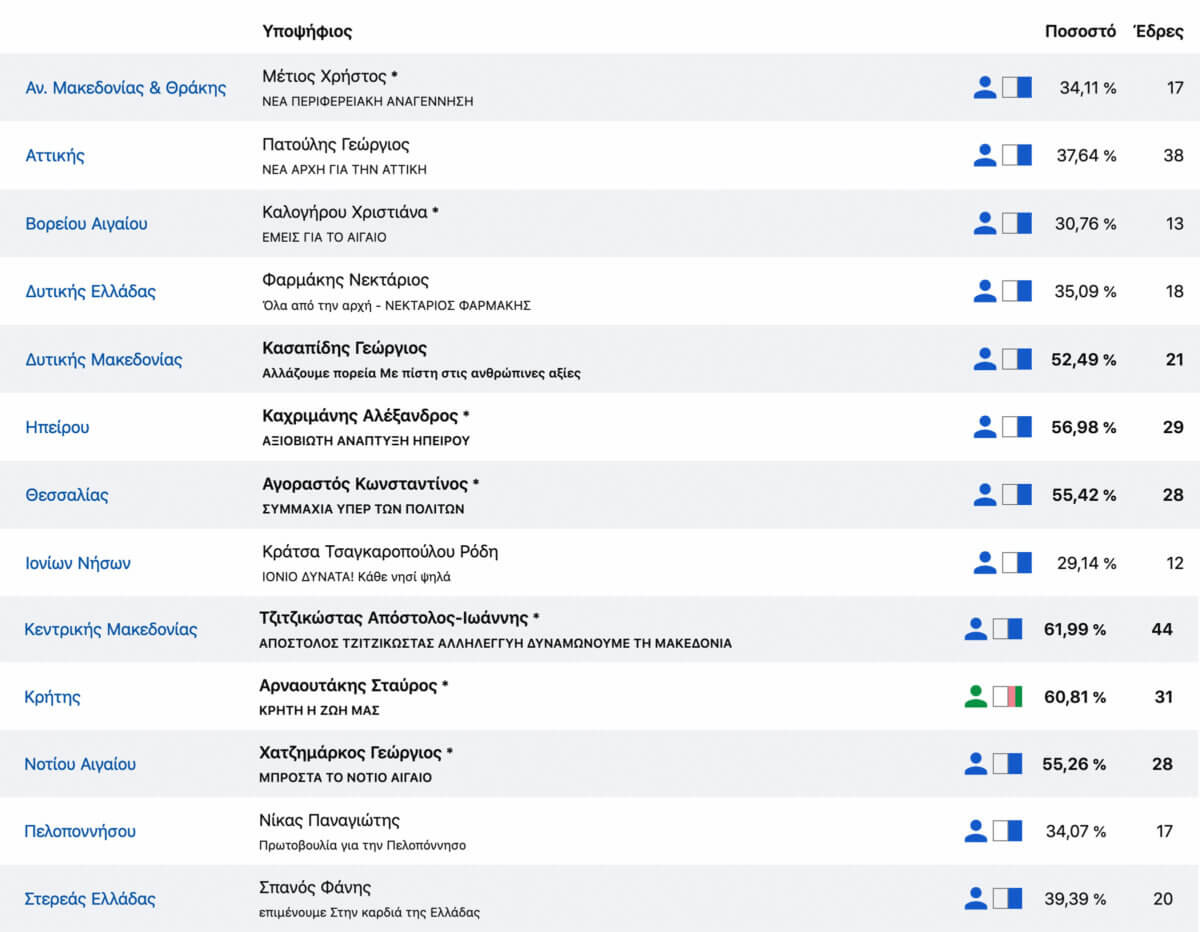This screenshot has height=932, width=1200.
Task: Open the Στερεάς Ελλάδας region link
Action: tap(90, 899)
